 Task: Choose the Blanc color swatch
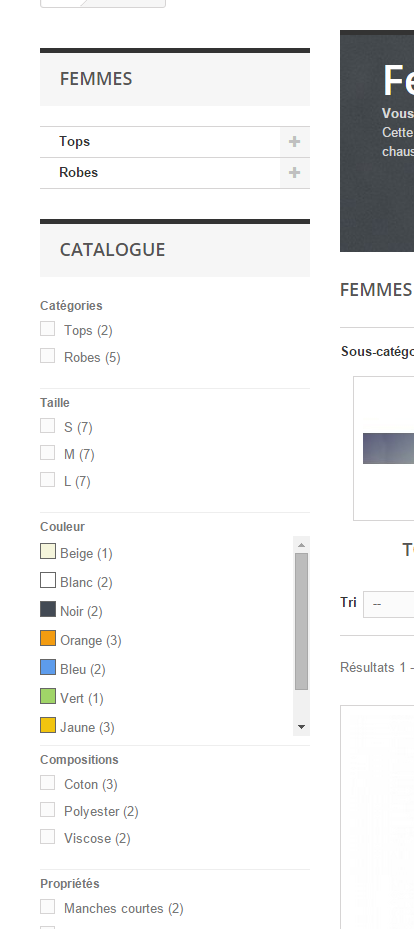coord(48,580)
